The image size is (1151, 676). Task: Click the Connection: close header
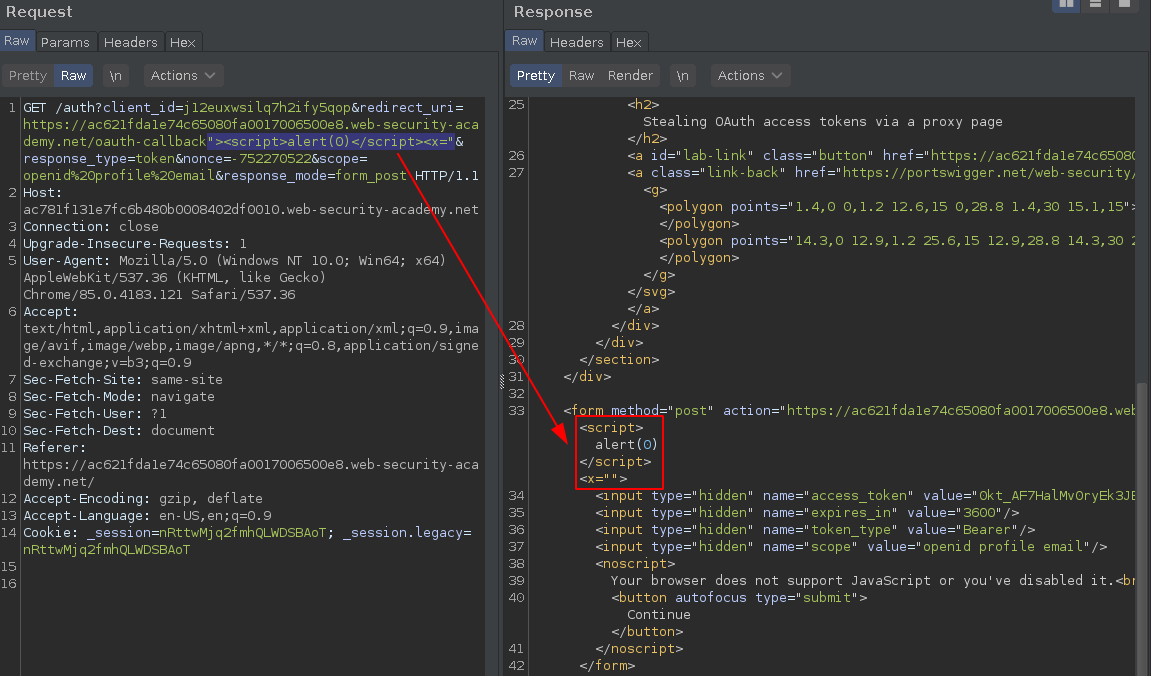pyautogui.click(x=91, y=227)
